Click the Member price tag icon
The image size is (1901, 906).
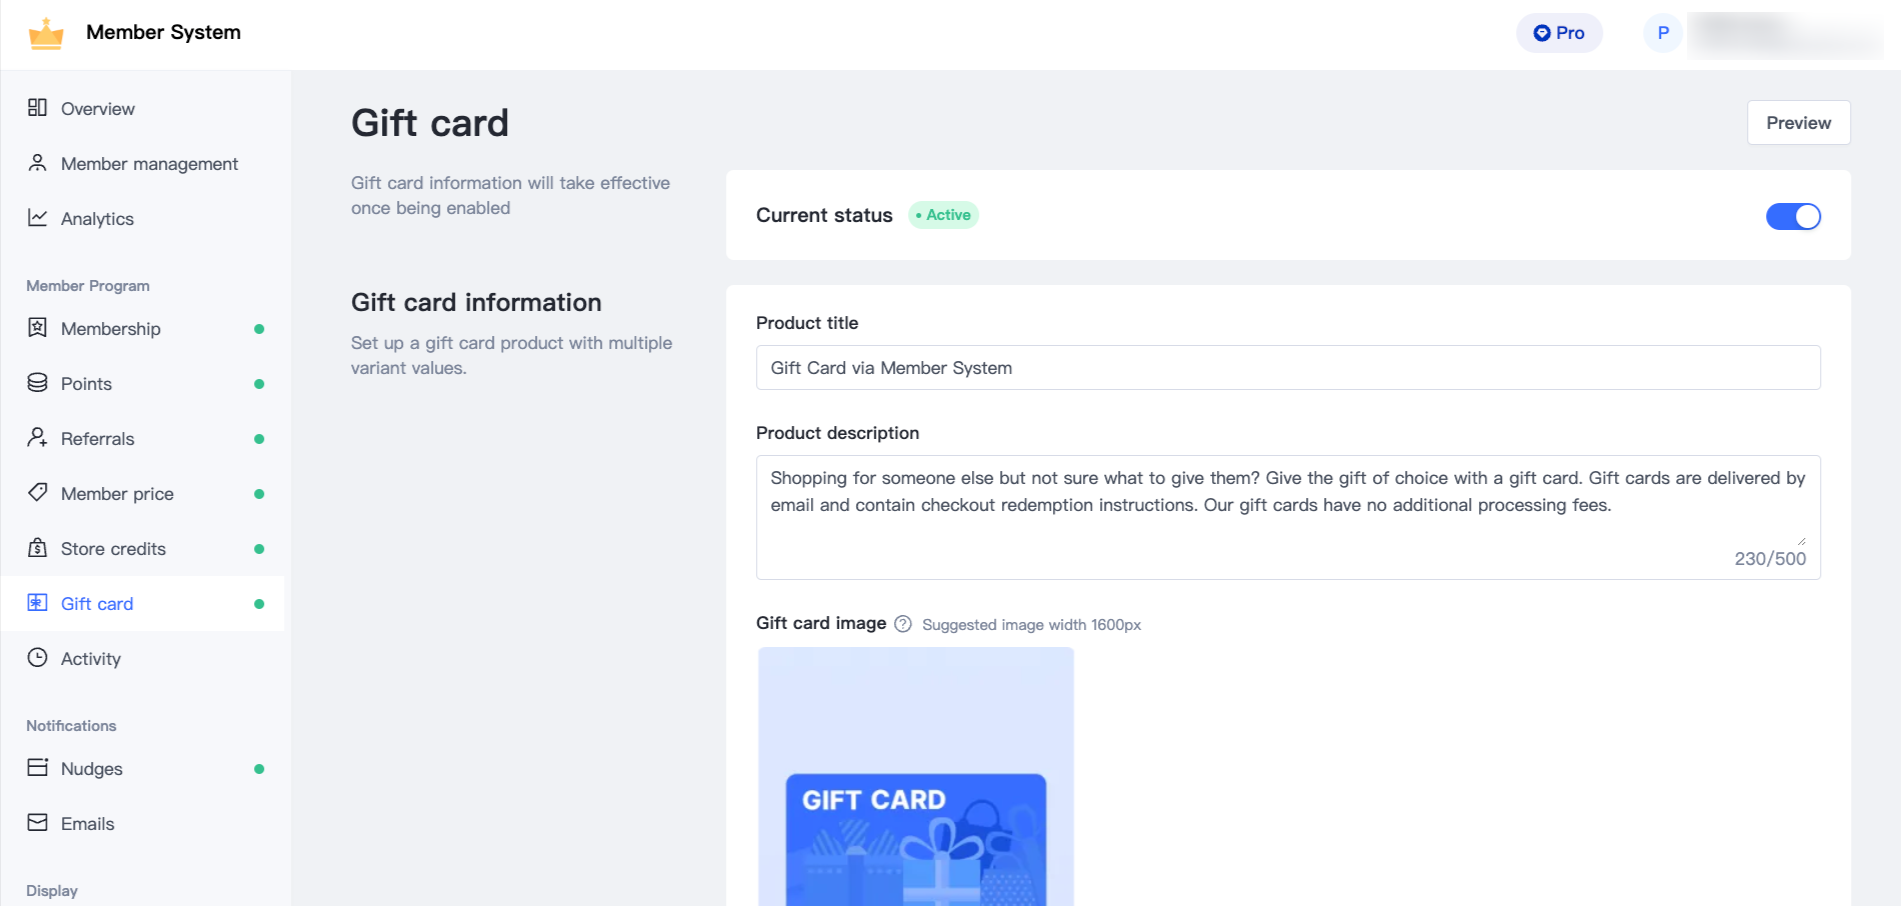click(37, 492)
